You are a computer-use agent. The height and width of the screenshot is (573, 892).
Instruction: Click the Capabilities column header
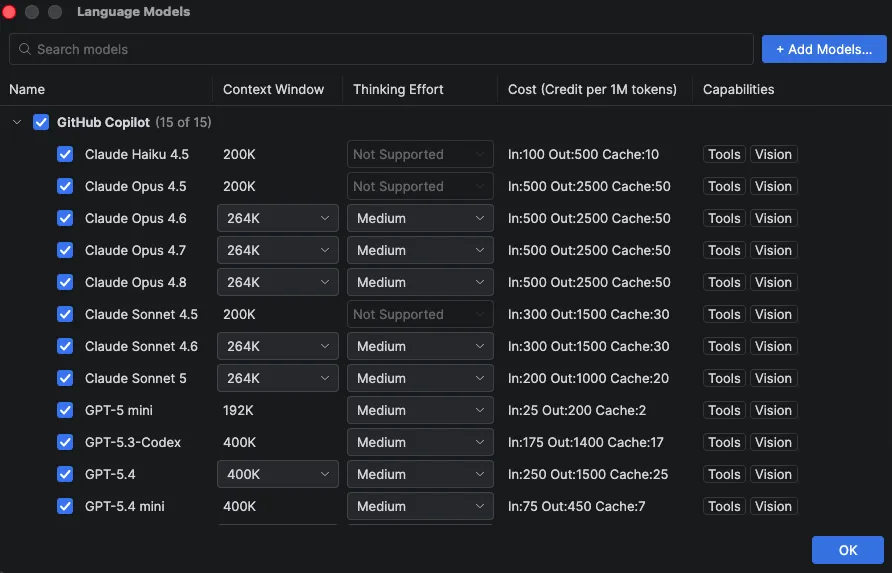tap(738, 89)
